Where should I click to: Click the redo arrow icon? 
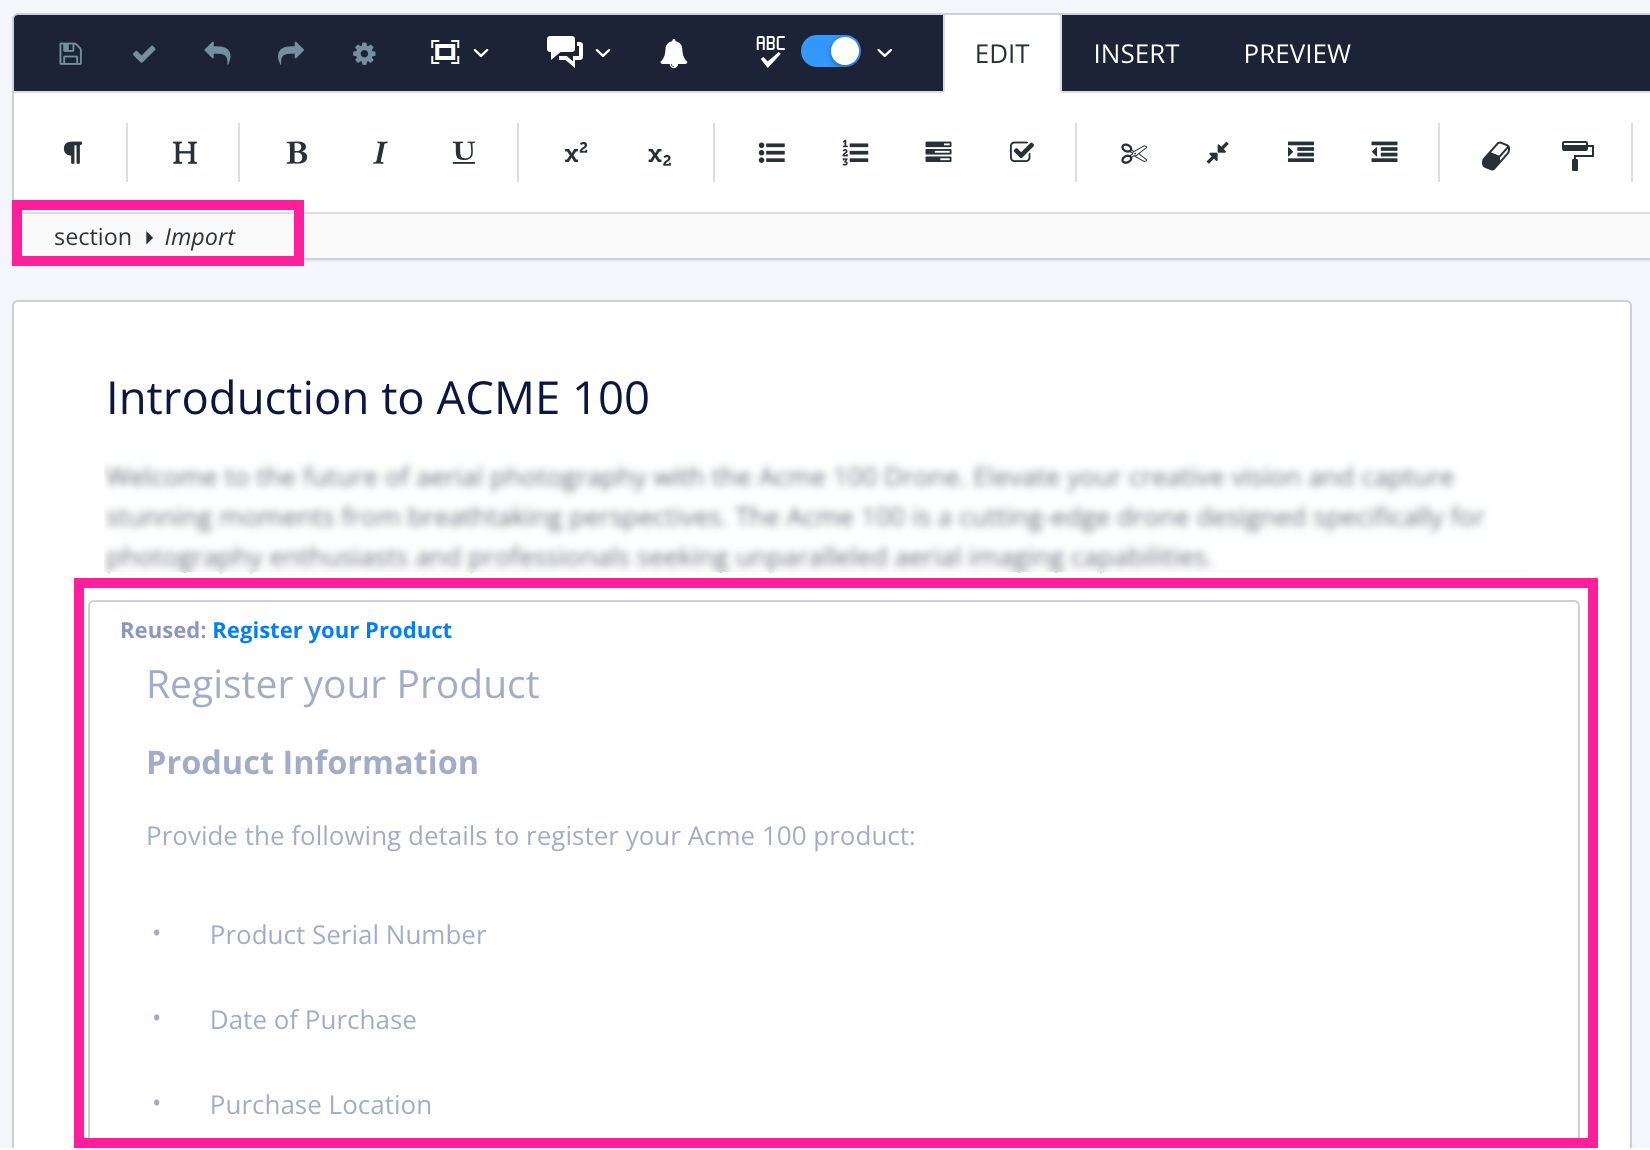pos(290,53)
